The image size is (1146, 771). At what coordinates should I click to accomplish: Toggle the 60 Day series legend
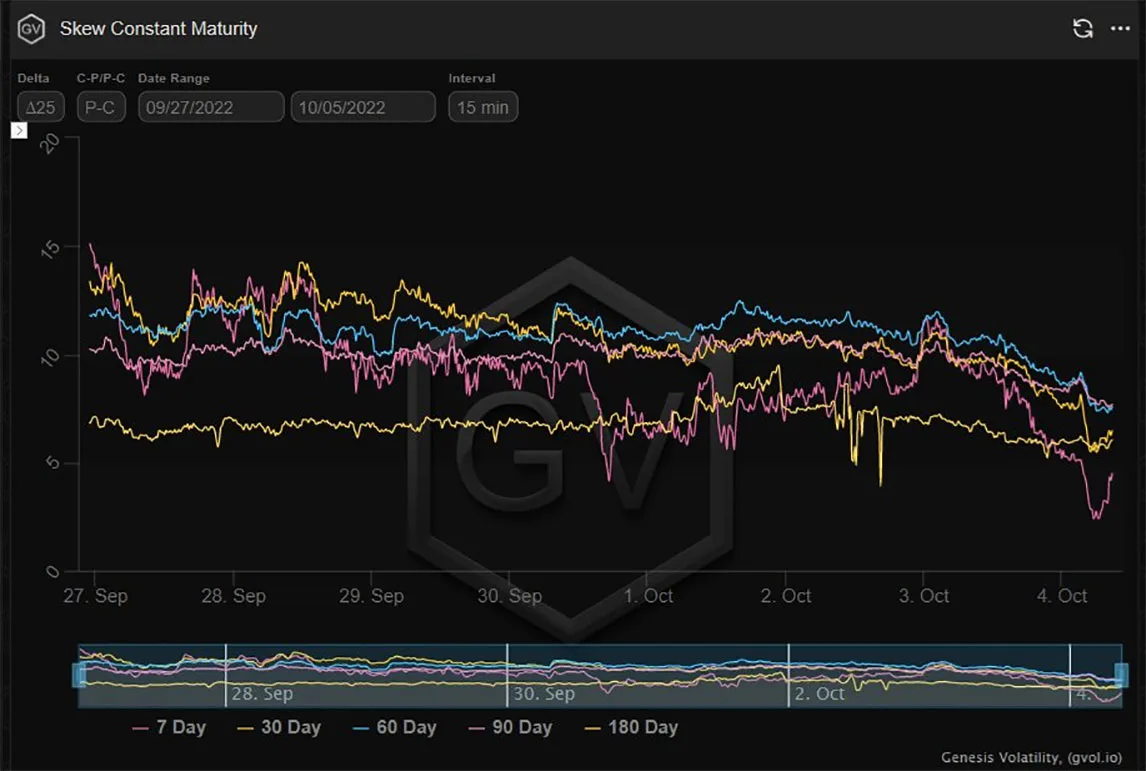click(x=395, y=727)
